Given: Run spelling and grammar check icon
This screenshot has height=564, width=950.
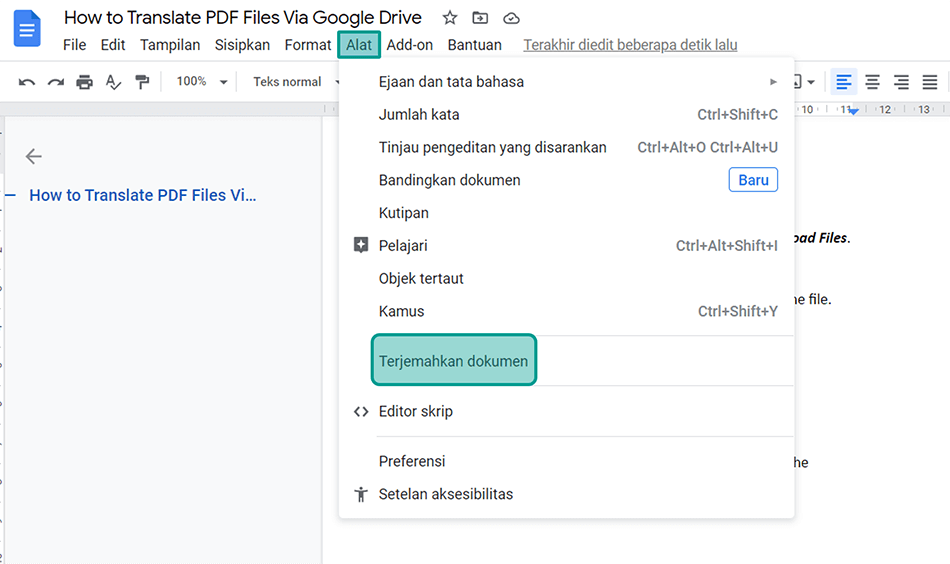Looking at the screenshot, I should pos(113,82).
